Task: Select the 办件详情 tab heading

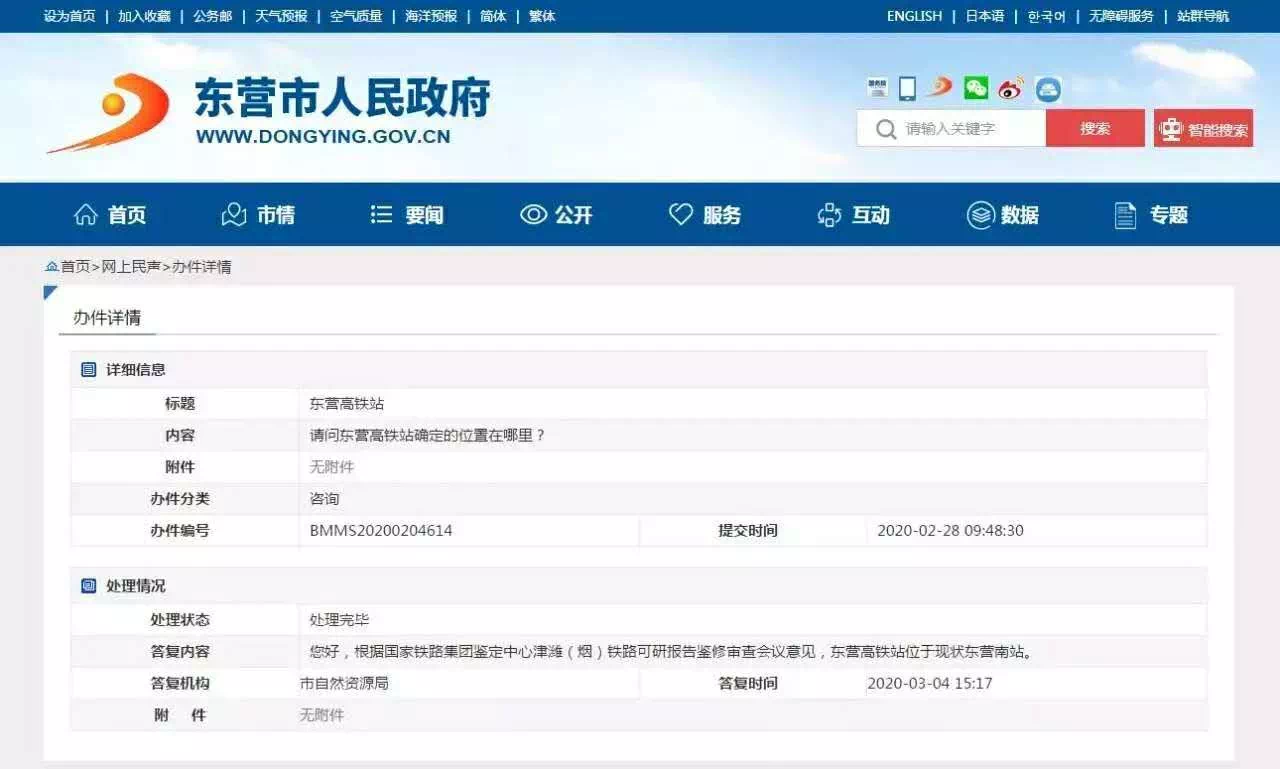Action: (x=107, y=318)
